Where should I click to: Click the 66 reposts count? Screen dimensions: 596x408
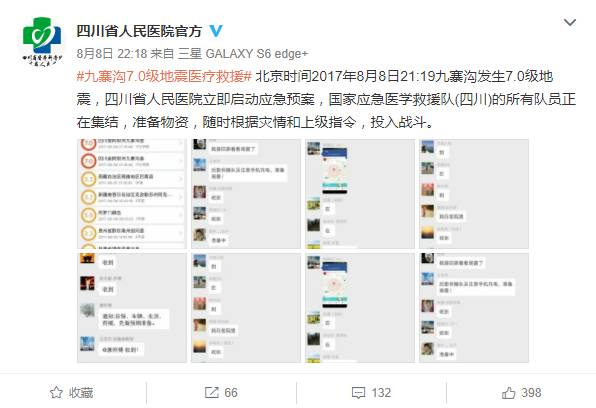[231, 392]
